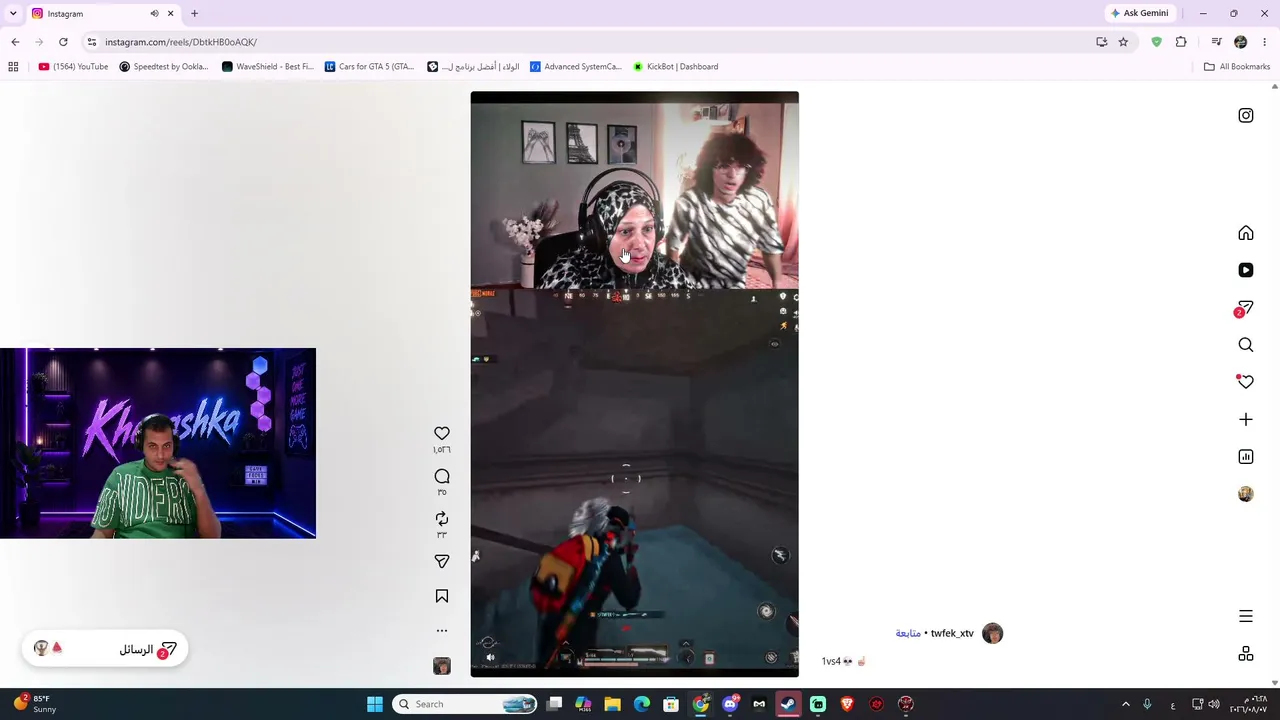Open Instagram Search magnifier

[1246, 345]
